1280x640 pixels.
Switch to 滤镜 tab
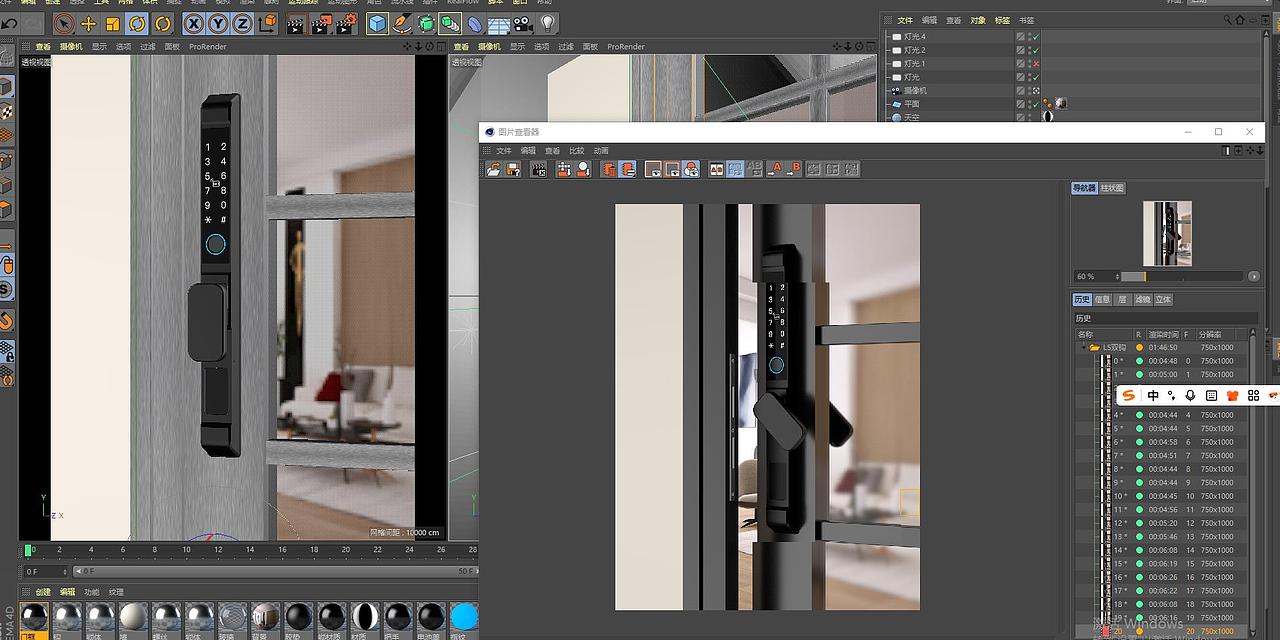(x=1143, y=299)
